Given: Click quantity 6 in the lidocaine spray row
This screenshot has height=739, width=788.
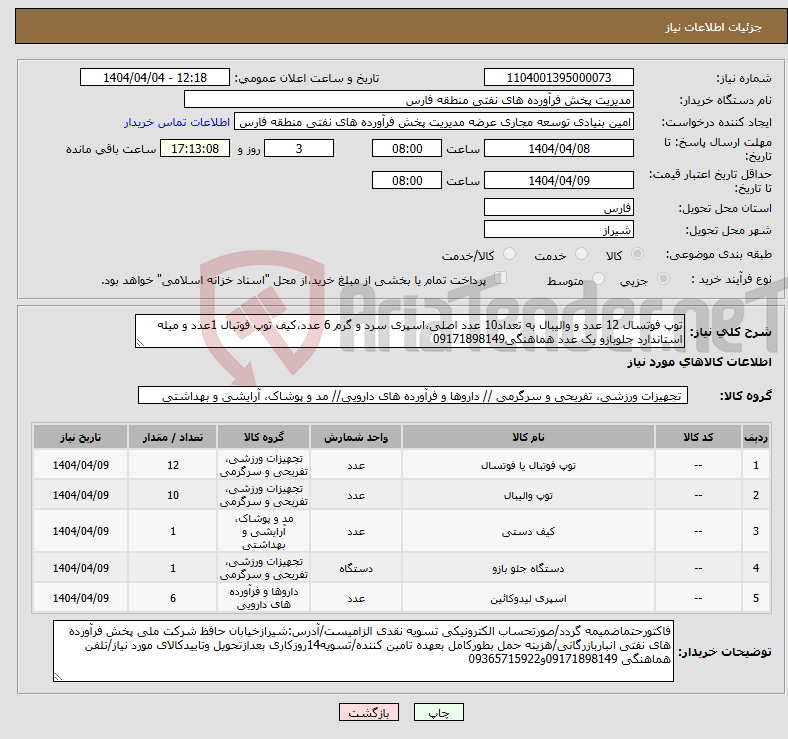Looking at the screenshot, I should click(x=173, y=598).
